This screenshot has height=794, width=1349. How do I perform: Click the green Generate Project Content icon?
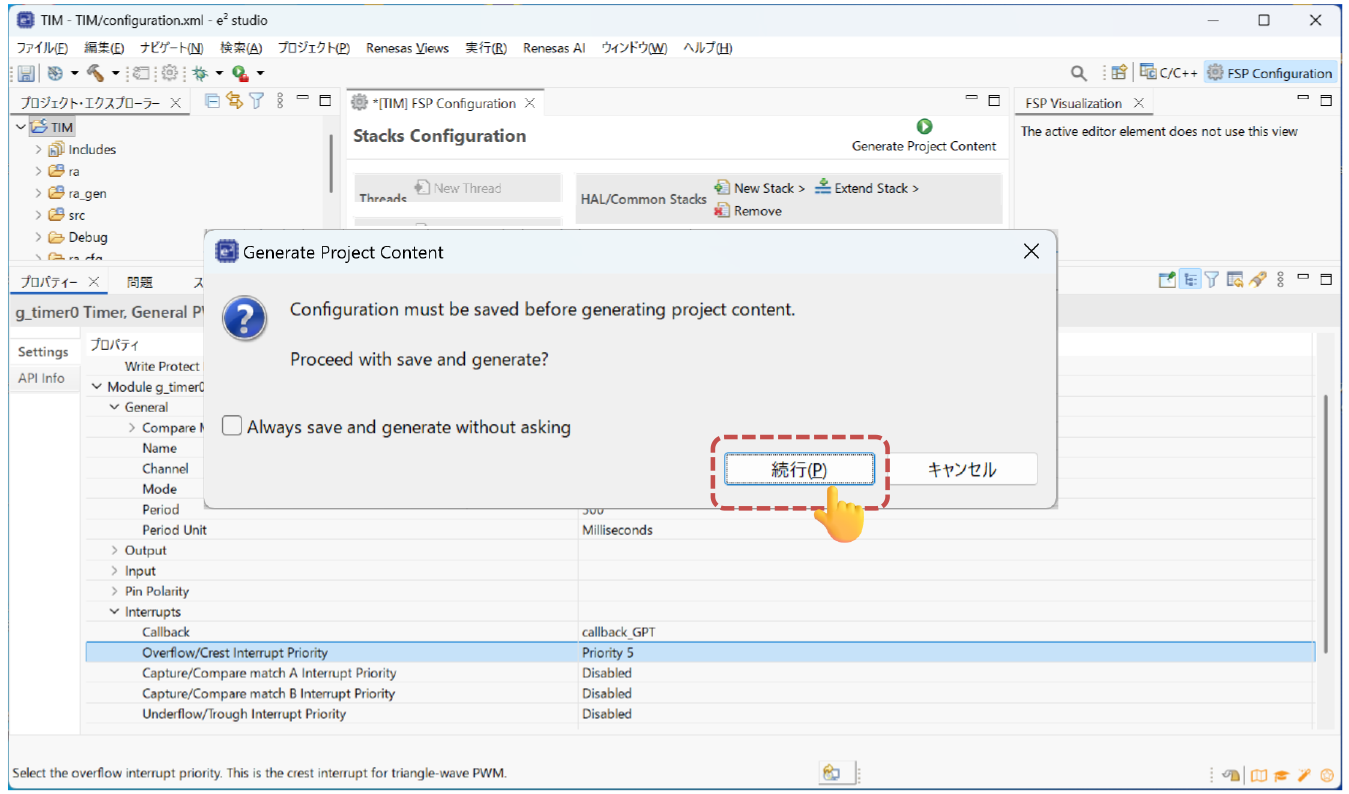tap(924, 126)
